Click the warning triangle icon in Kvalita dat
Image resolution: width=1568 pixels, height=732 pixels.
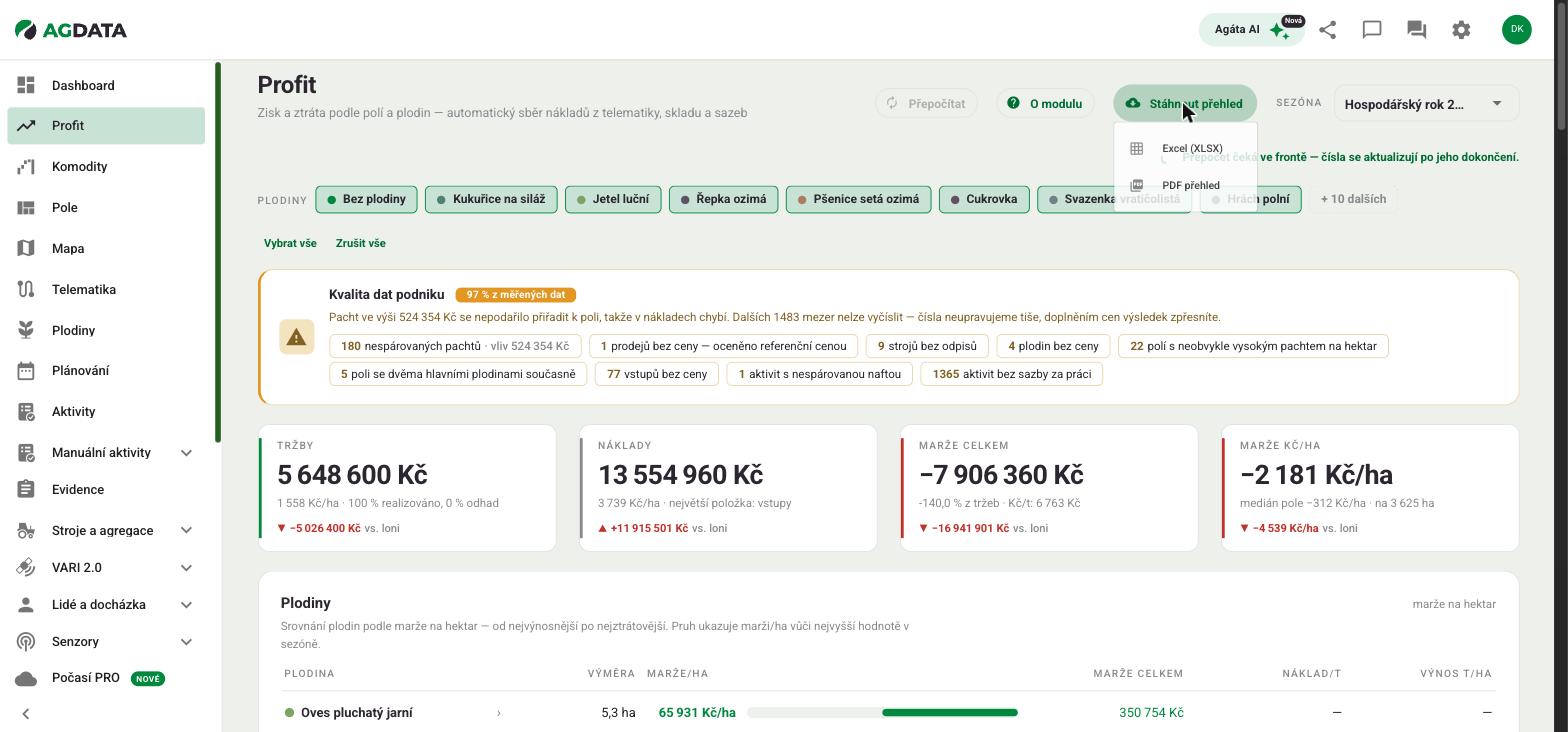[x=296, y=337]
